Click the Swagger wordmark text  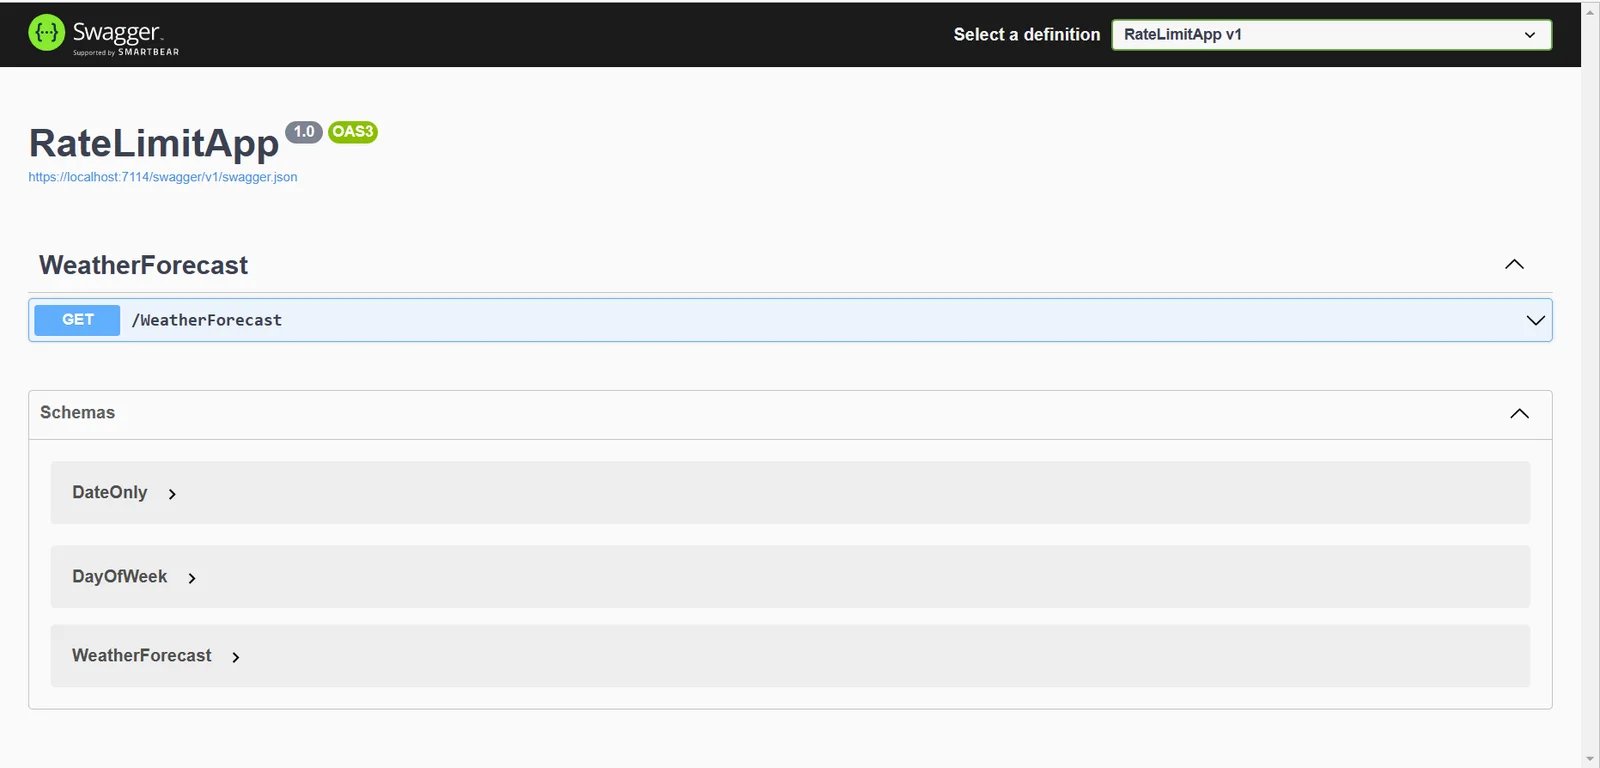coord(117,32)
